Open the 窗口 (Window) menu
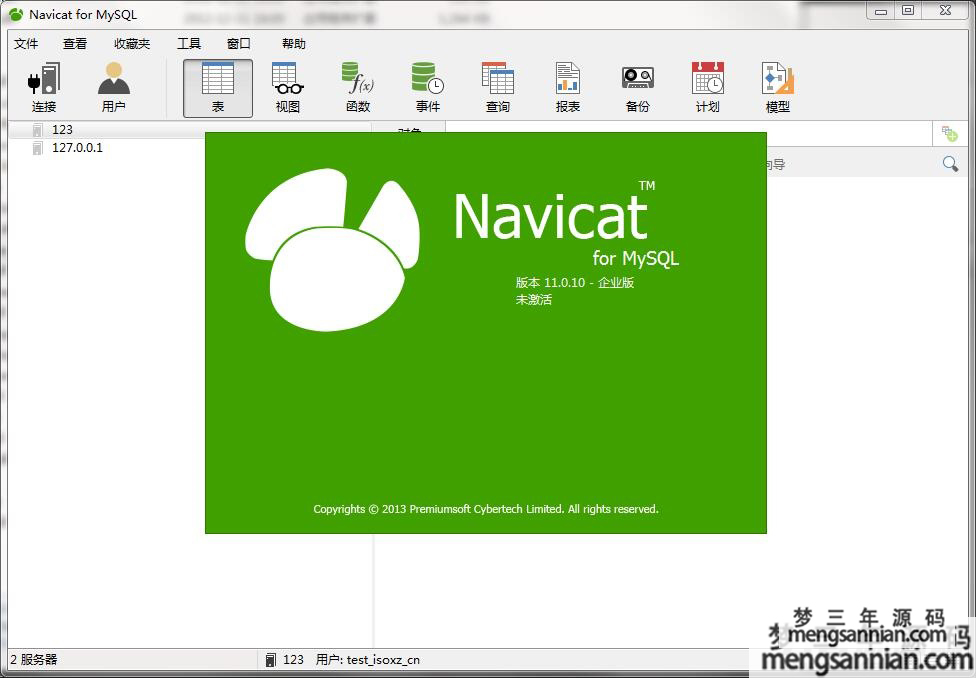This screenshot has width=976, height=678. (238, 44)
